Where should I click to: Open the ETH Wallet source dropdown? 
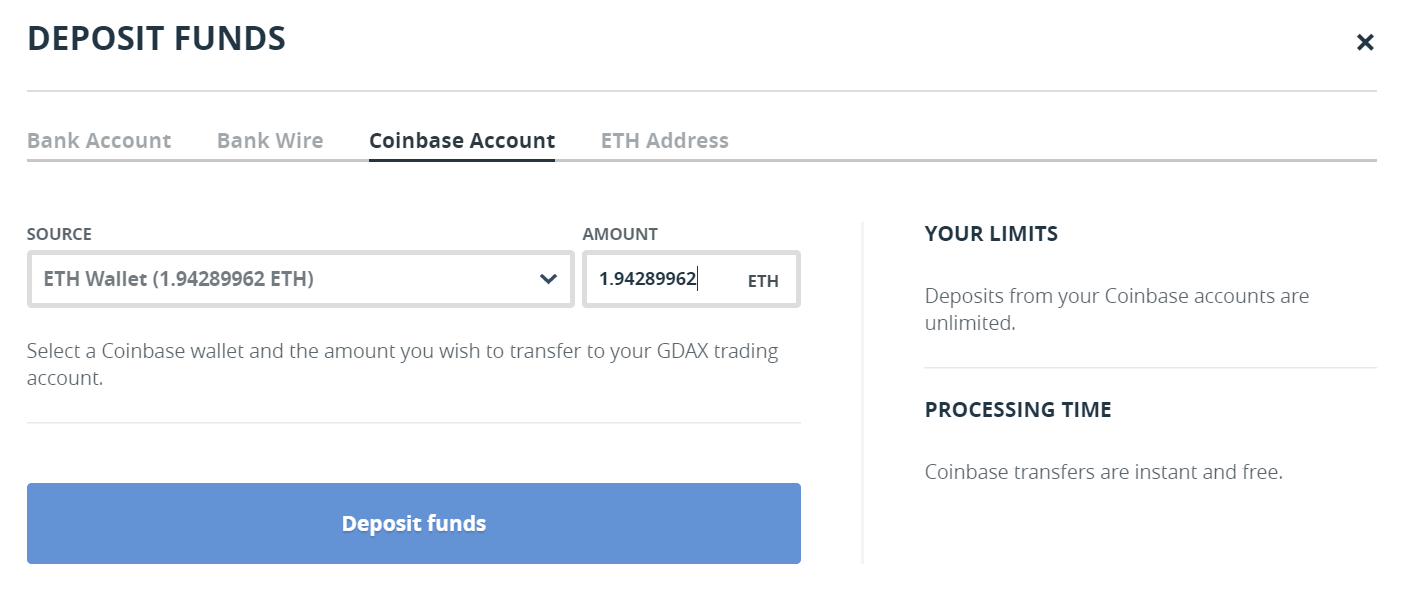click(300, 279)
